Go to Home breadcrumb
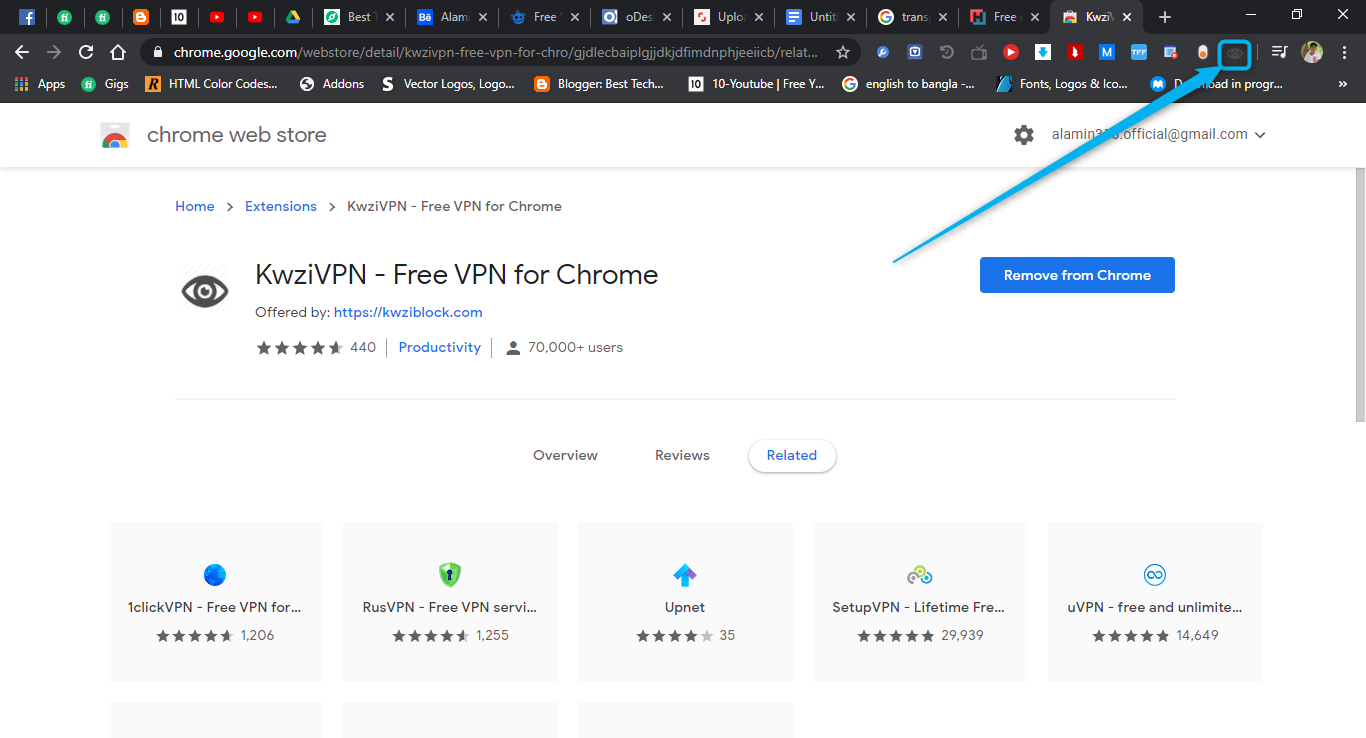This screenshot has width=1366, height=738. click(x=195, y=206)
